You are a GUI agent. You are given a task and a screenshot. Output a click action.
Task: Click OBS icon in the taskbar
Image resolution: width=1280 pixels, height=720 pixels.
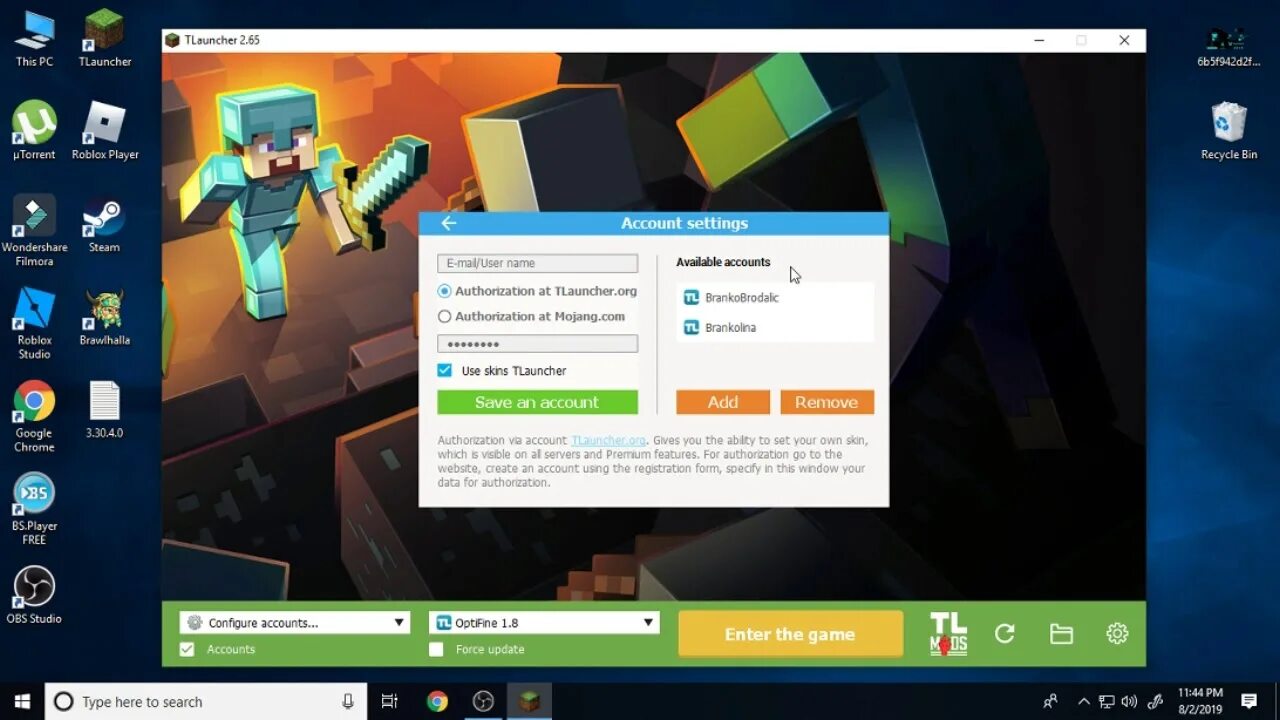(483, 701)
